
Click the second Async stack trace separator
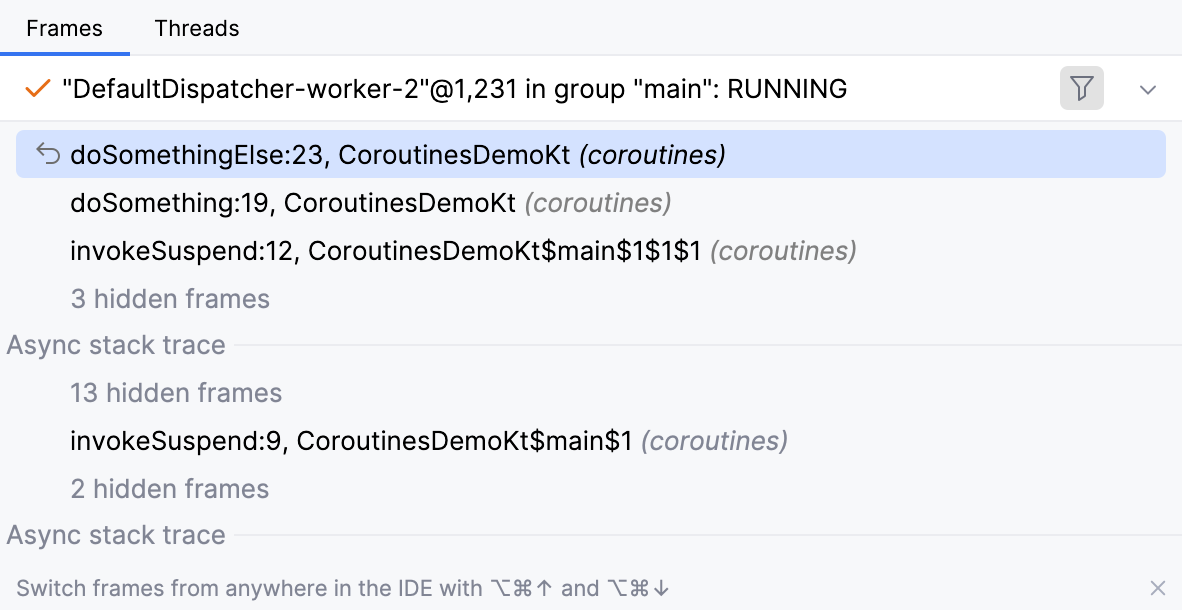pos(115,535)
